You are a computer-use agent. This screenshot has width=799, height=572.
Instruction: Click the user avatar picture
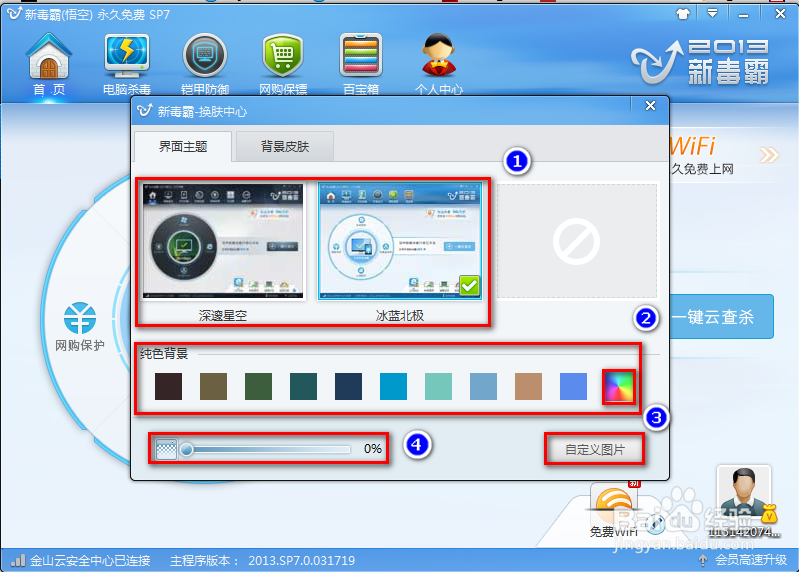[x=744, y=493]
